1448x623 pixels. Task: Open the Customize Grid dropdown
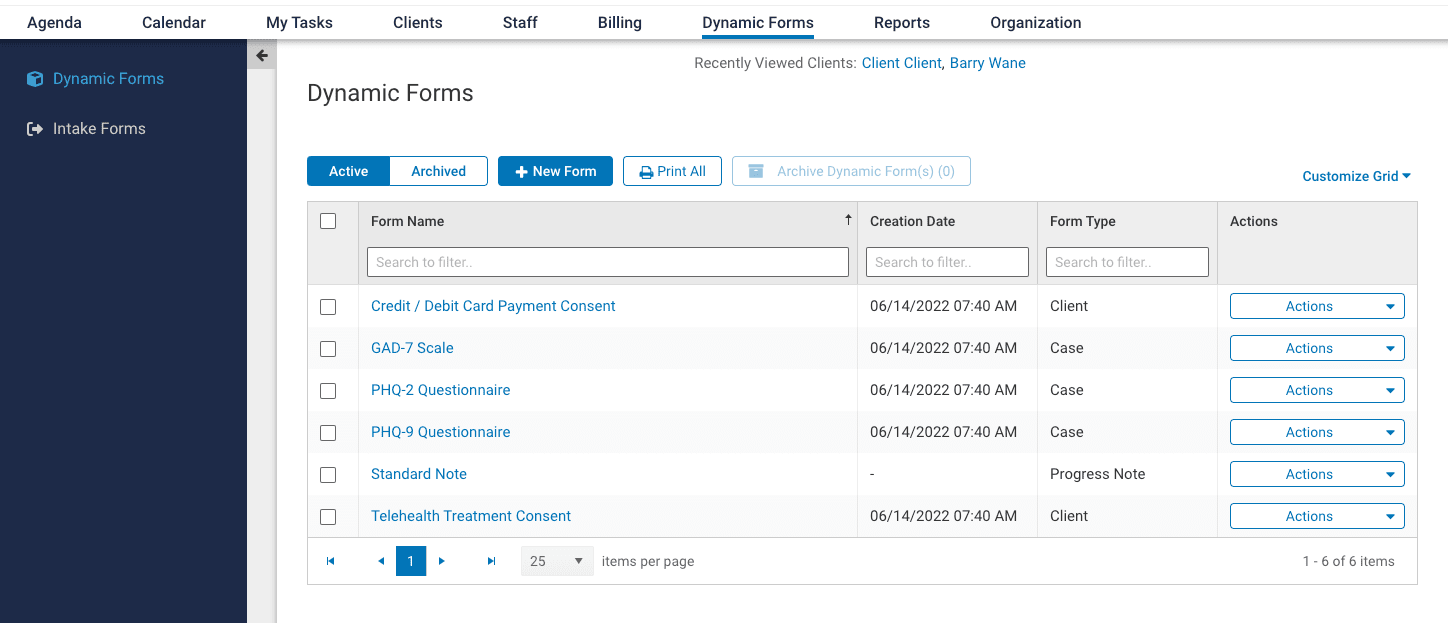pyautogui.click(x=1355, y=176)
